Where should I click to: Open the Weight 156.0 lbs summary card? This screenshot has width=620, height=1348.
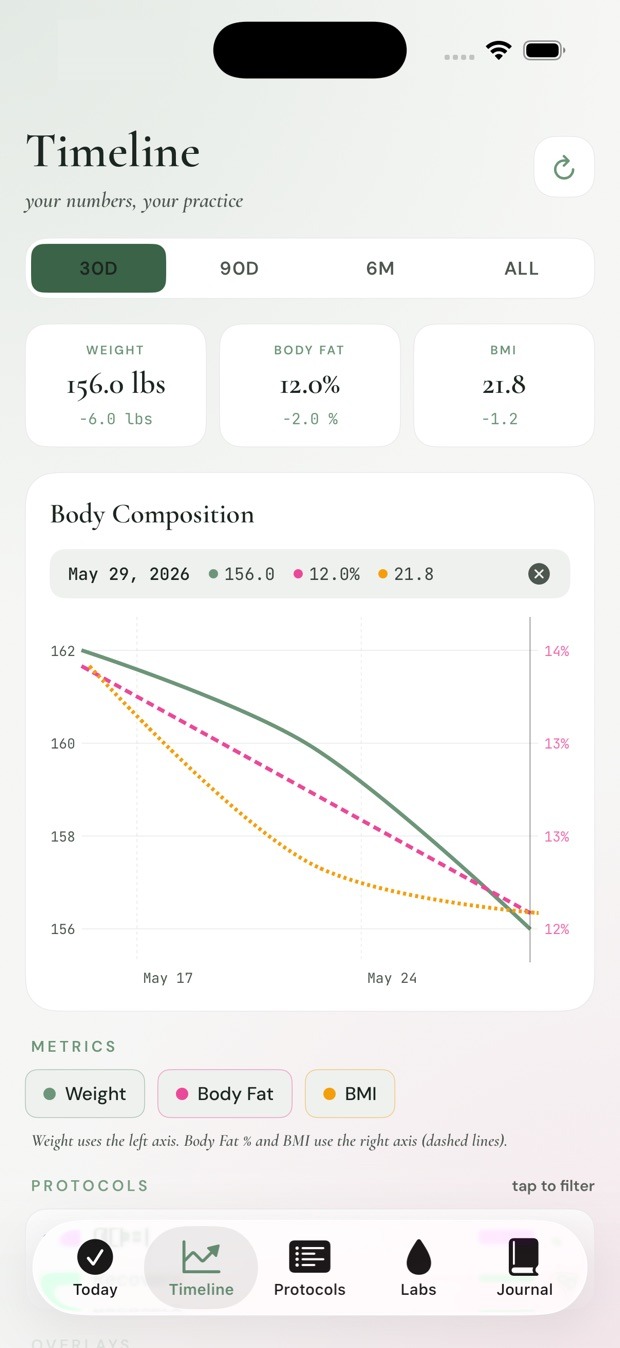(x=116, y=385)
